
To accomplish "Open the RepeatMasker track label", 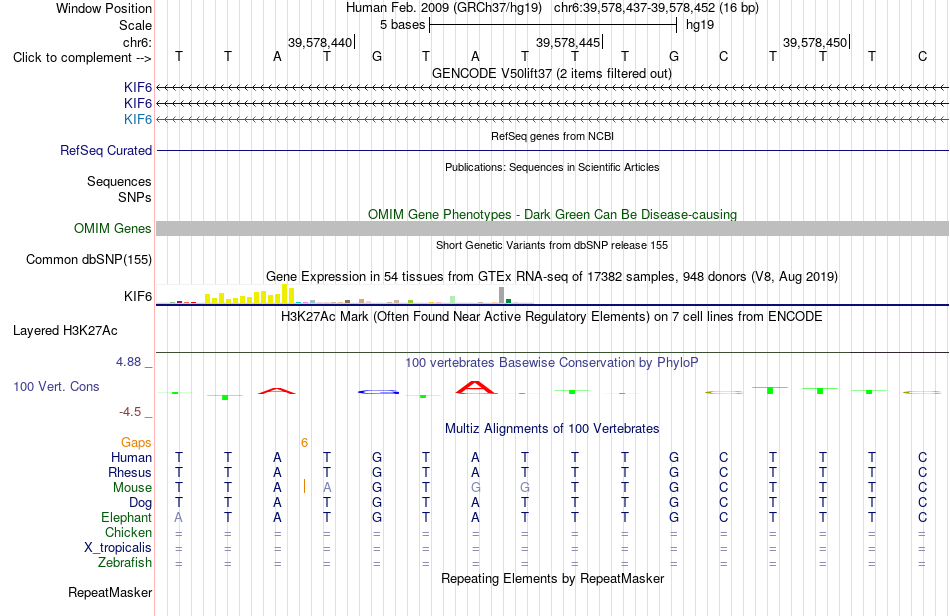I will coord(110,592).
